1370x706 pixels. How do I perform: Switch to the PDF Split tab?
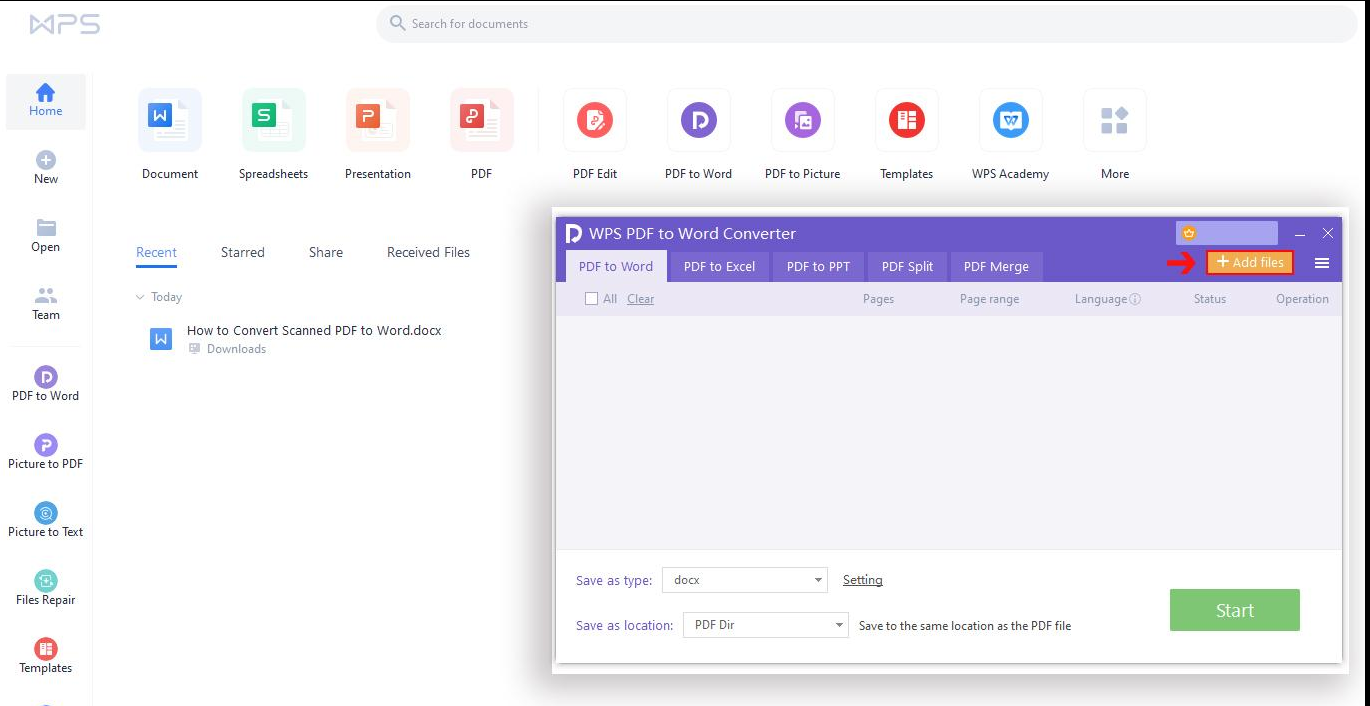907,266
